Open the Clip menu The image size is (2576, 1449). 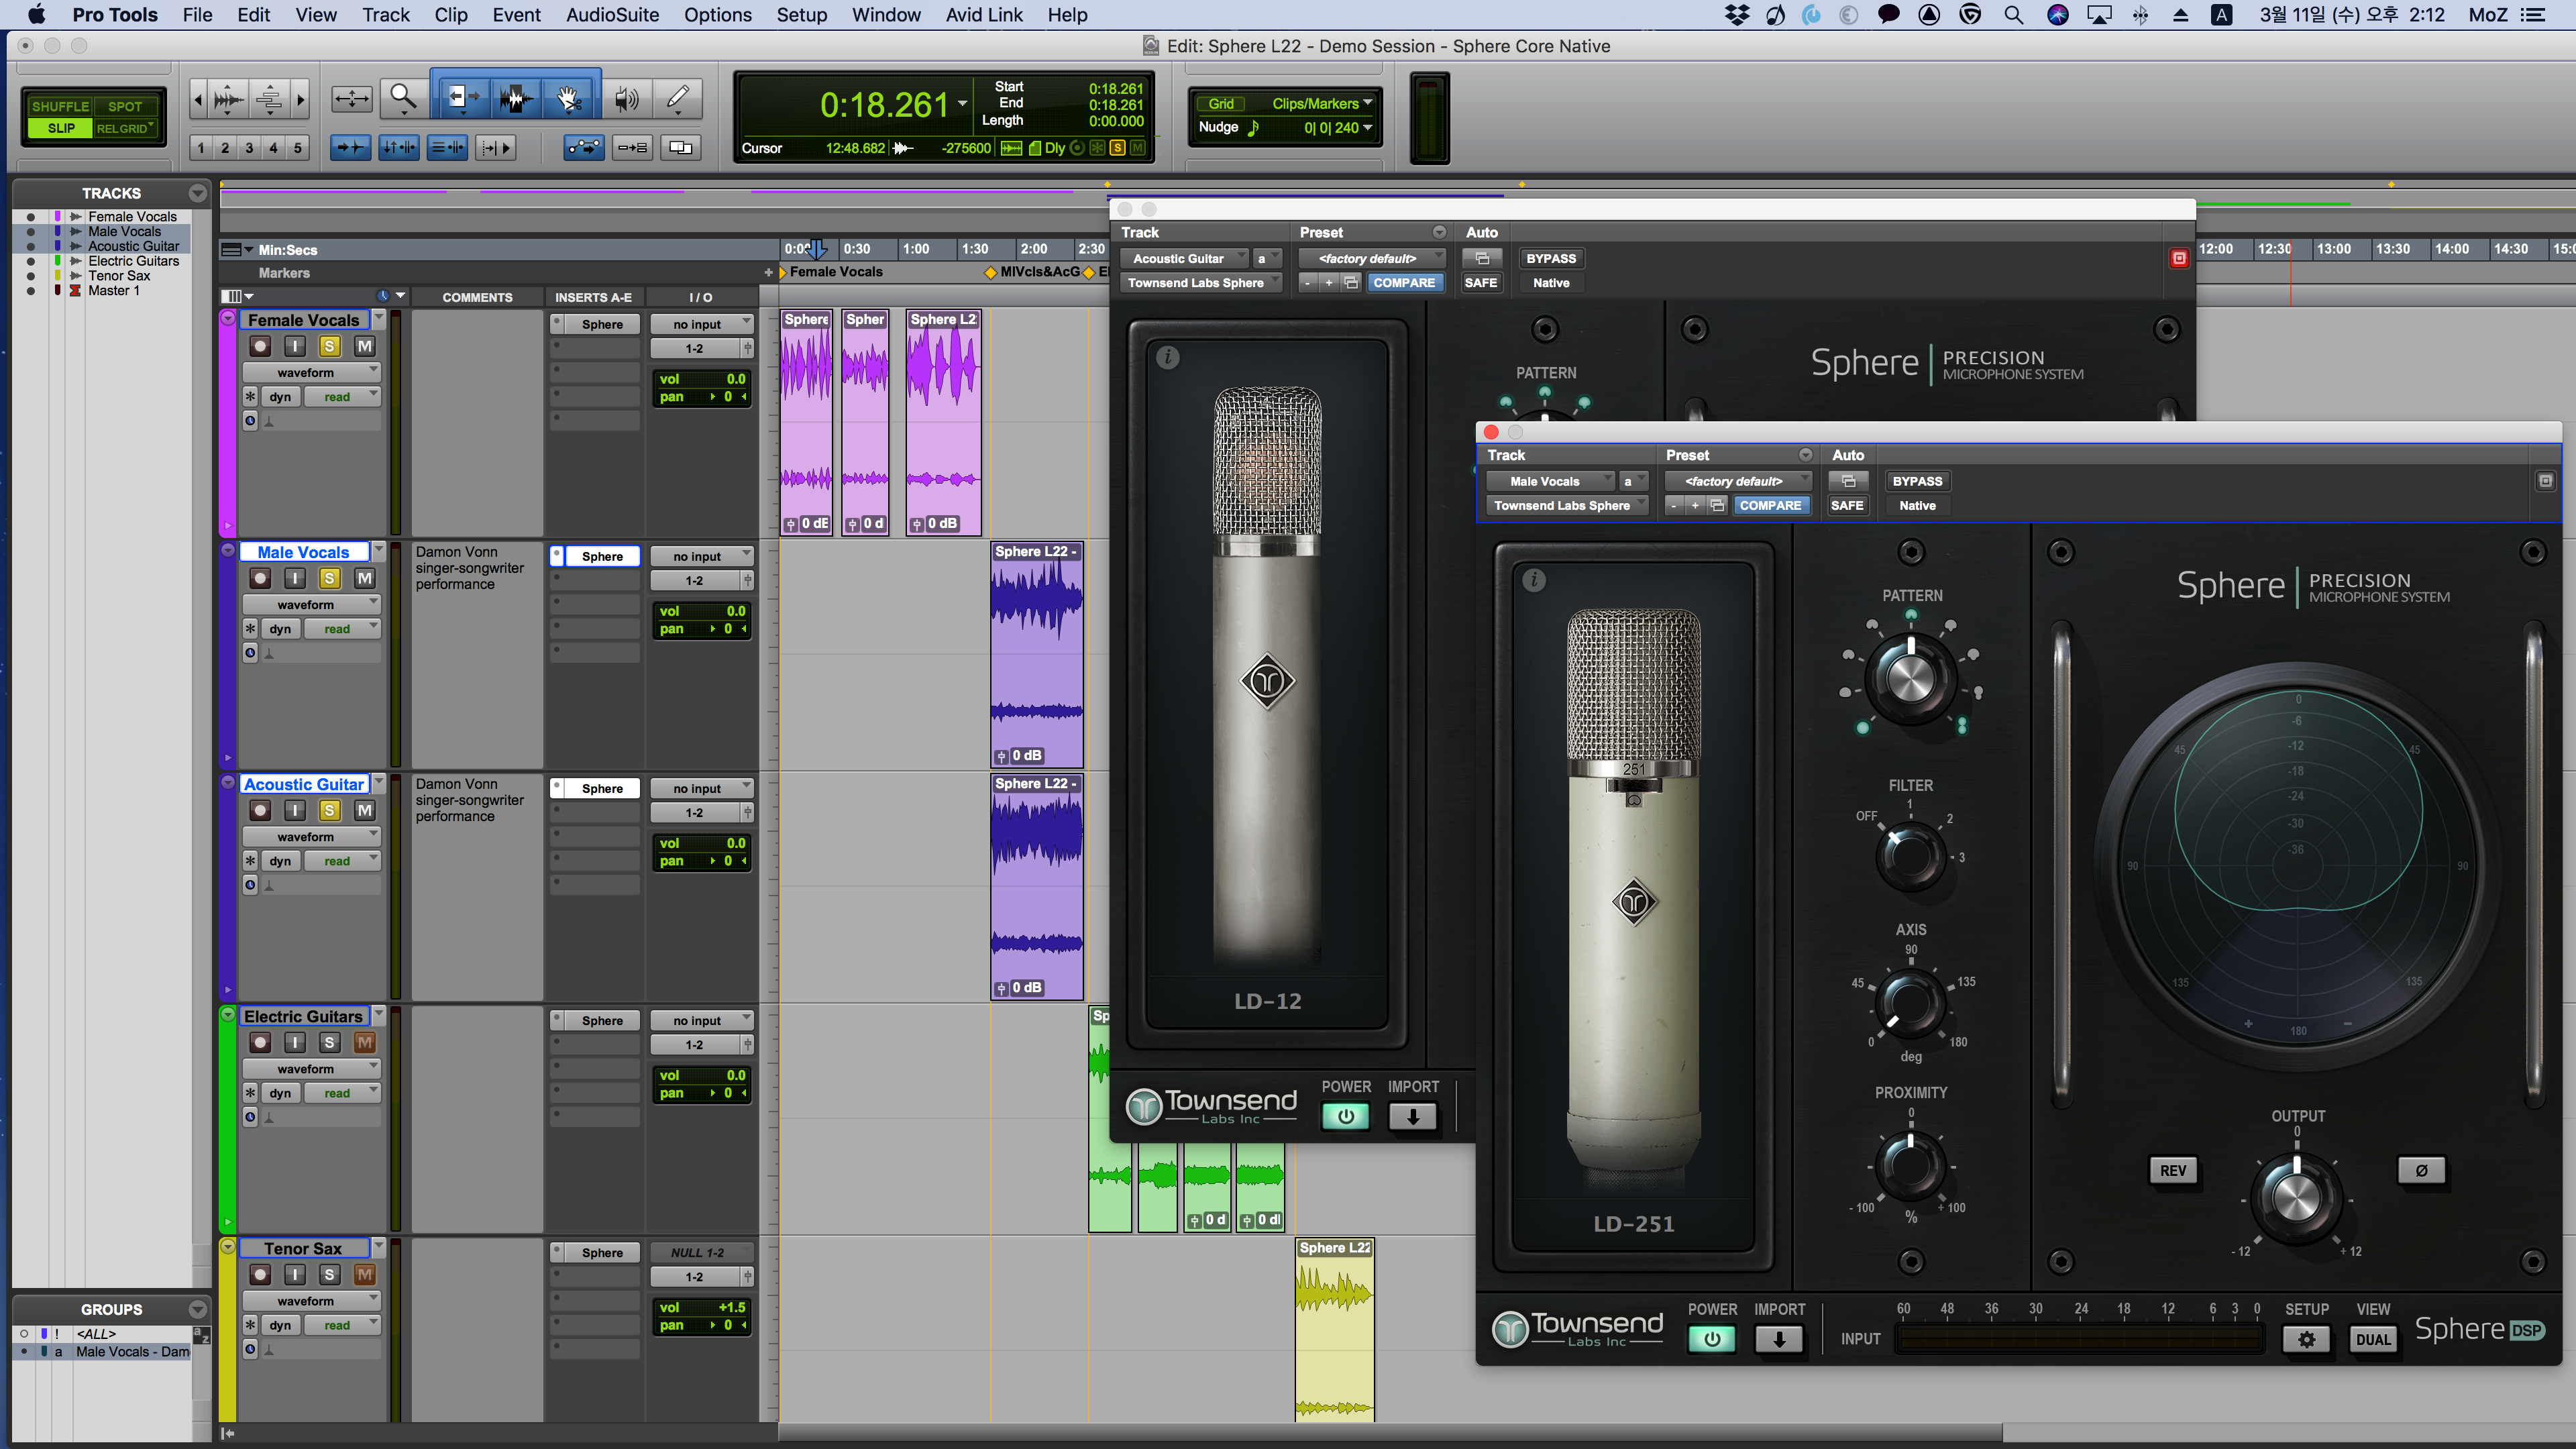451,15
